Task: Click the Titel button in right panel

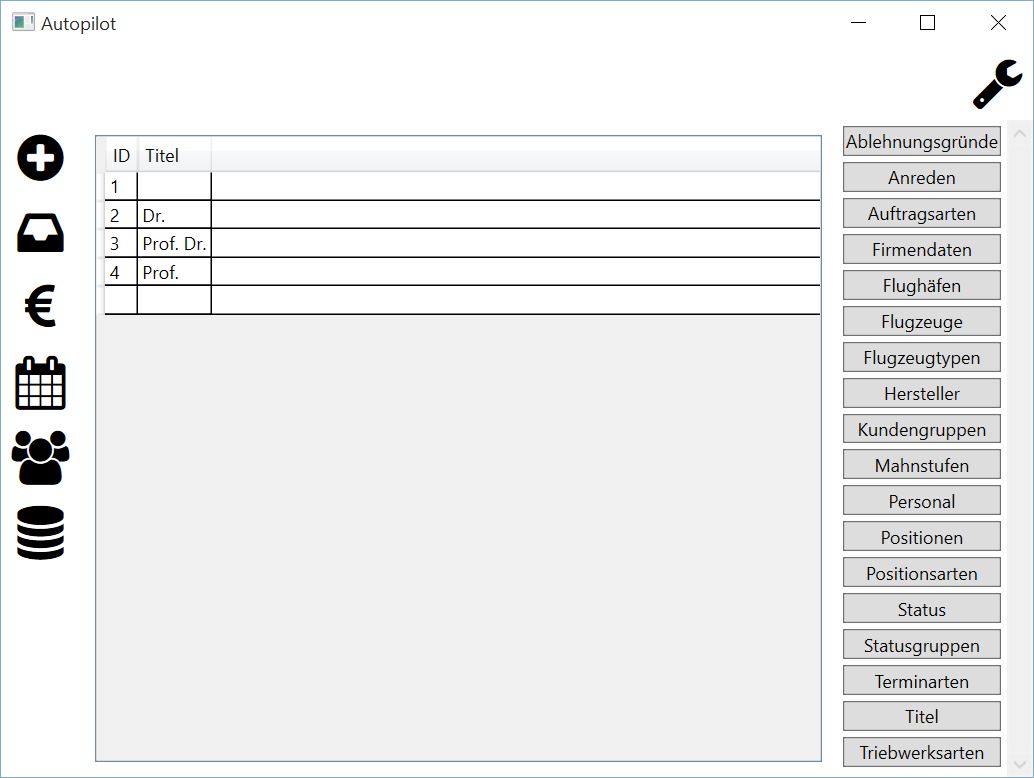Action: click(921, 716)
